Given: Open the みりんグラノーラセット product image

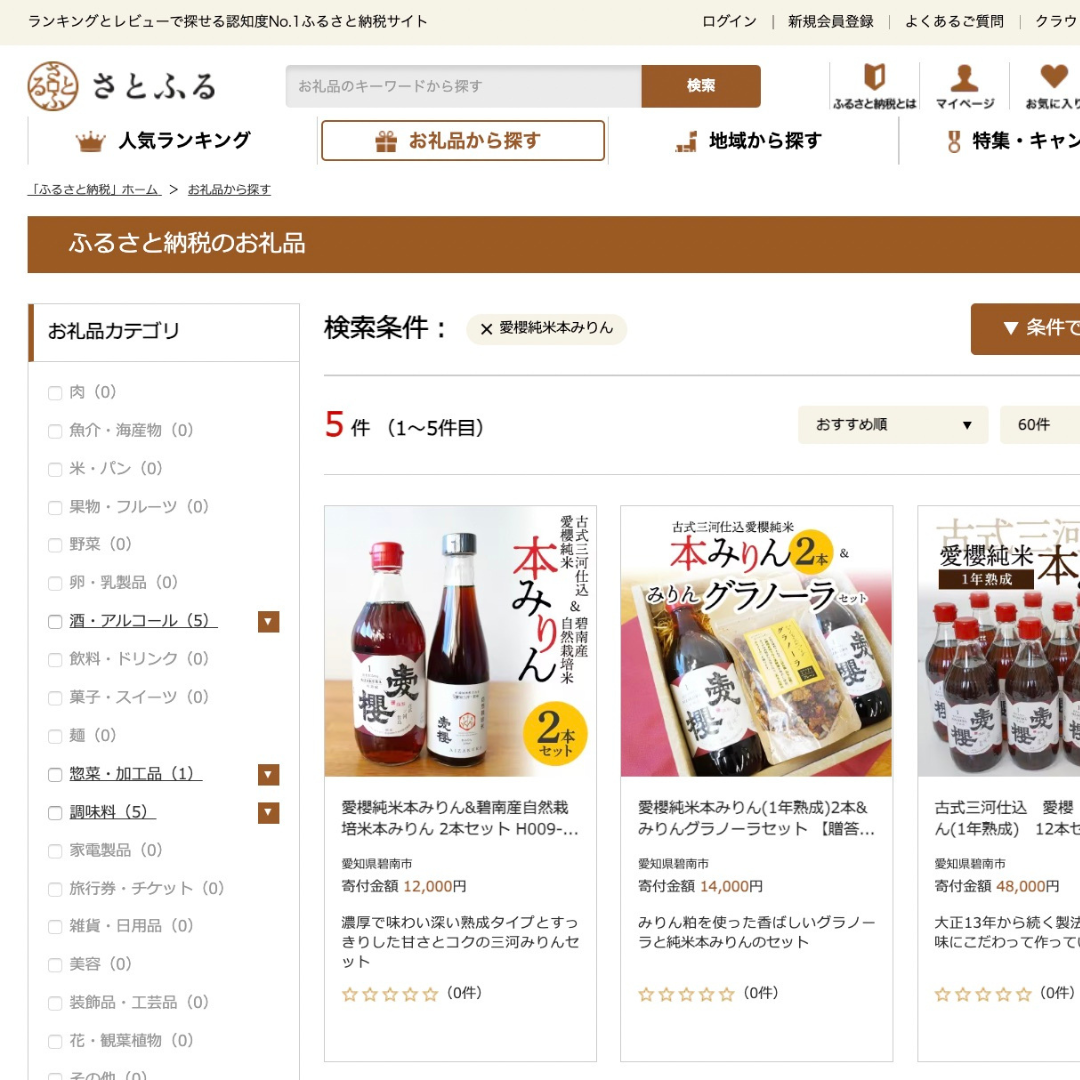Looking at the screenshot, I should click(756, 641).
